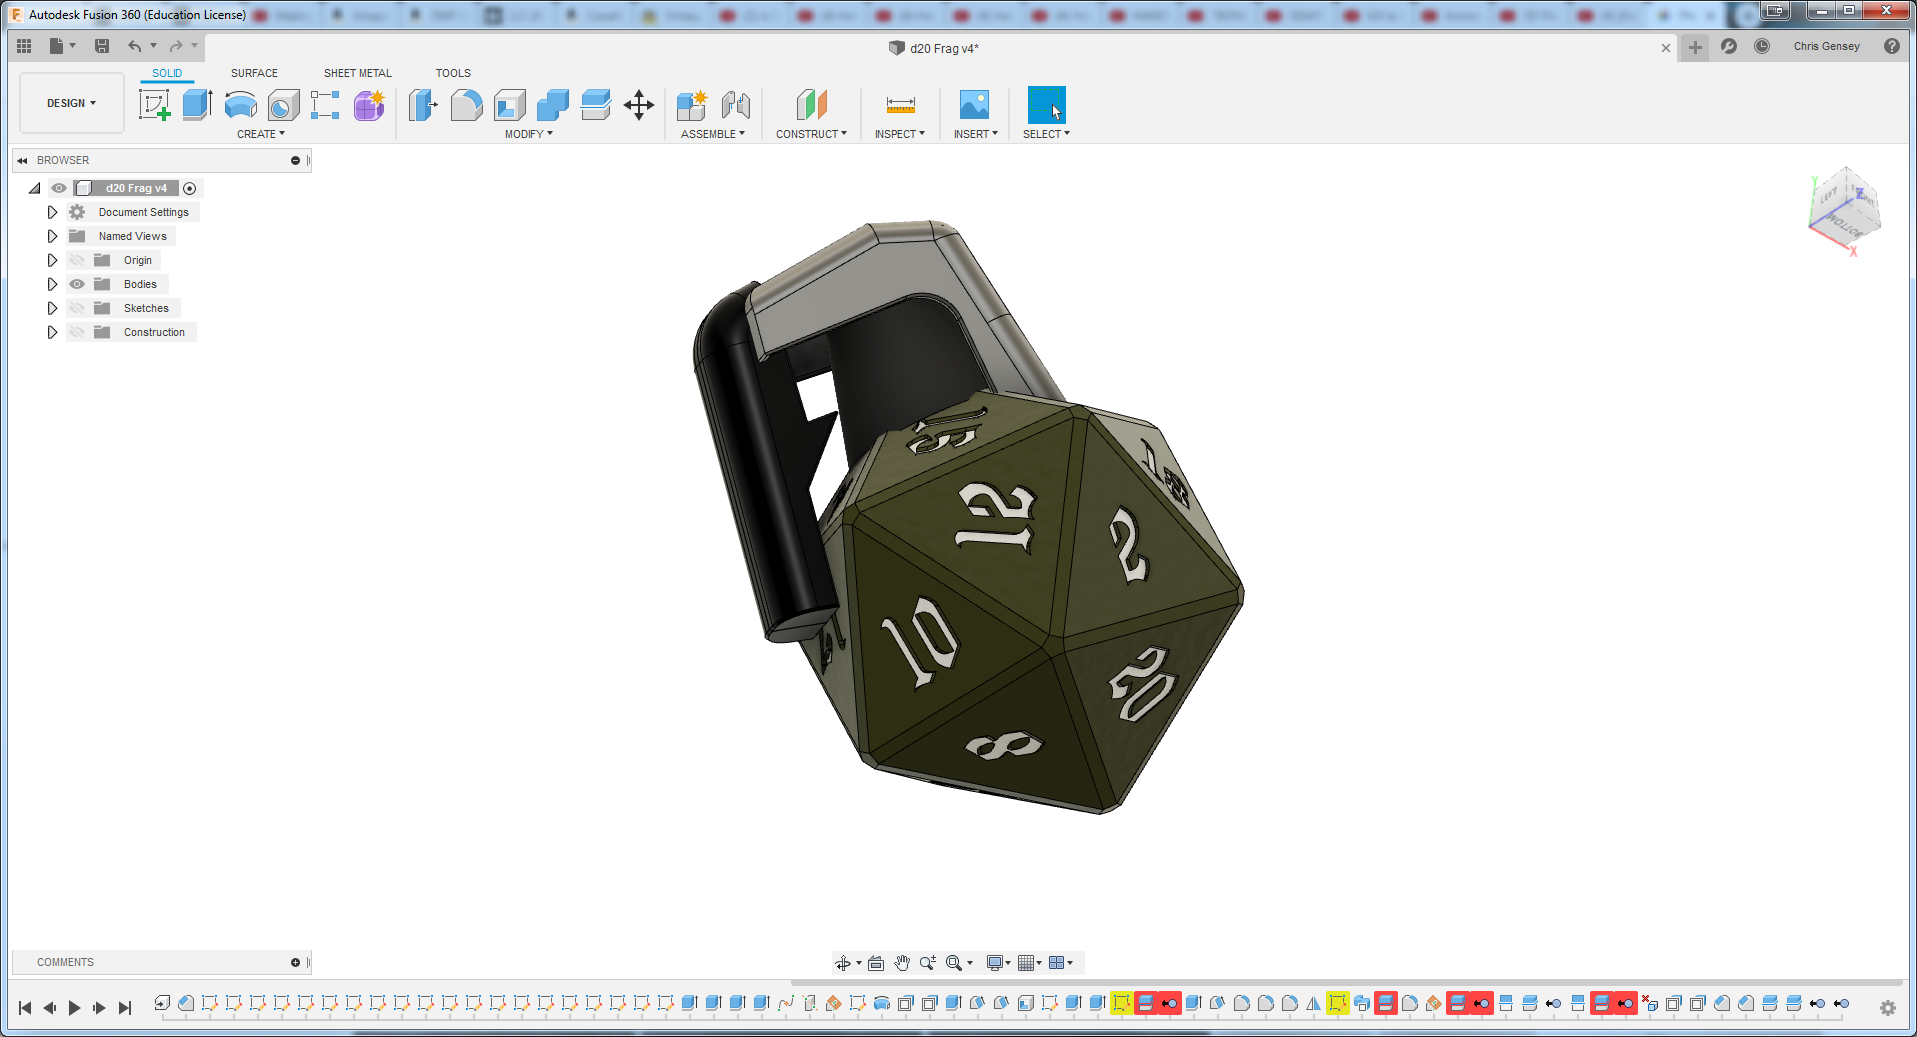This screenshot has height=1037, width=1917.
Task: Expand the Construction folder
Action: [x=52, y=332]
